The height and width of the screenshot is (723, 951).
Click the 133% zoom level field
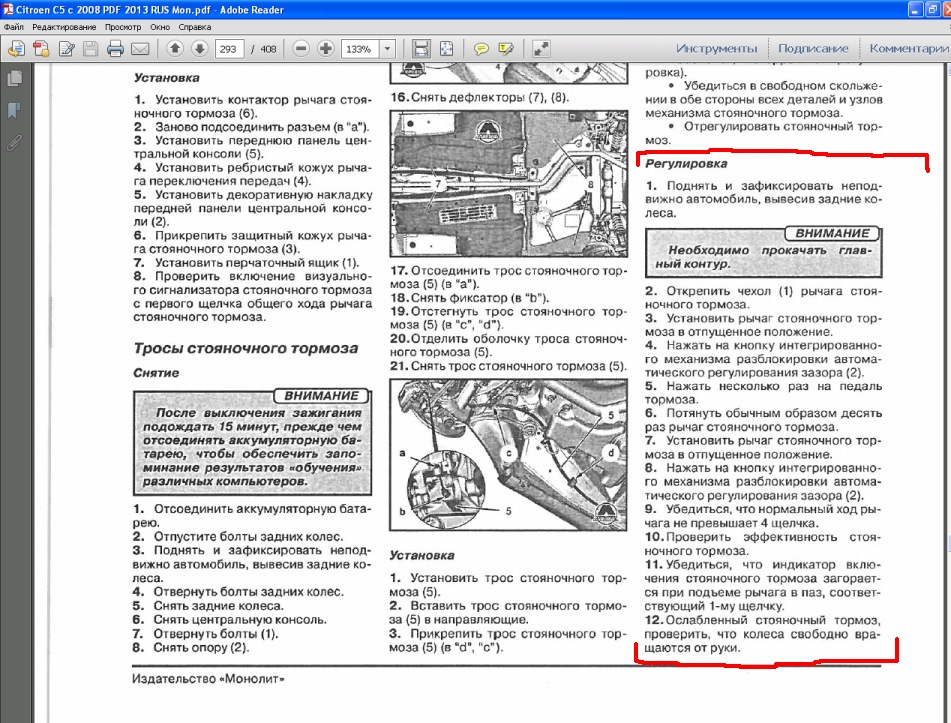tap(360, 49)
